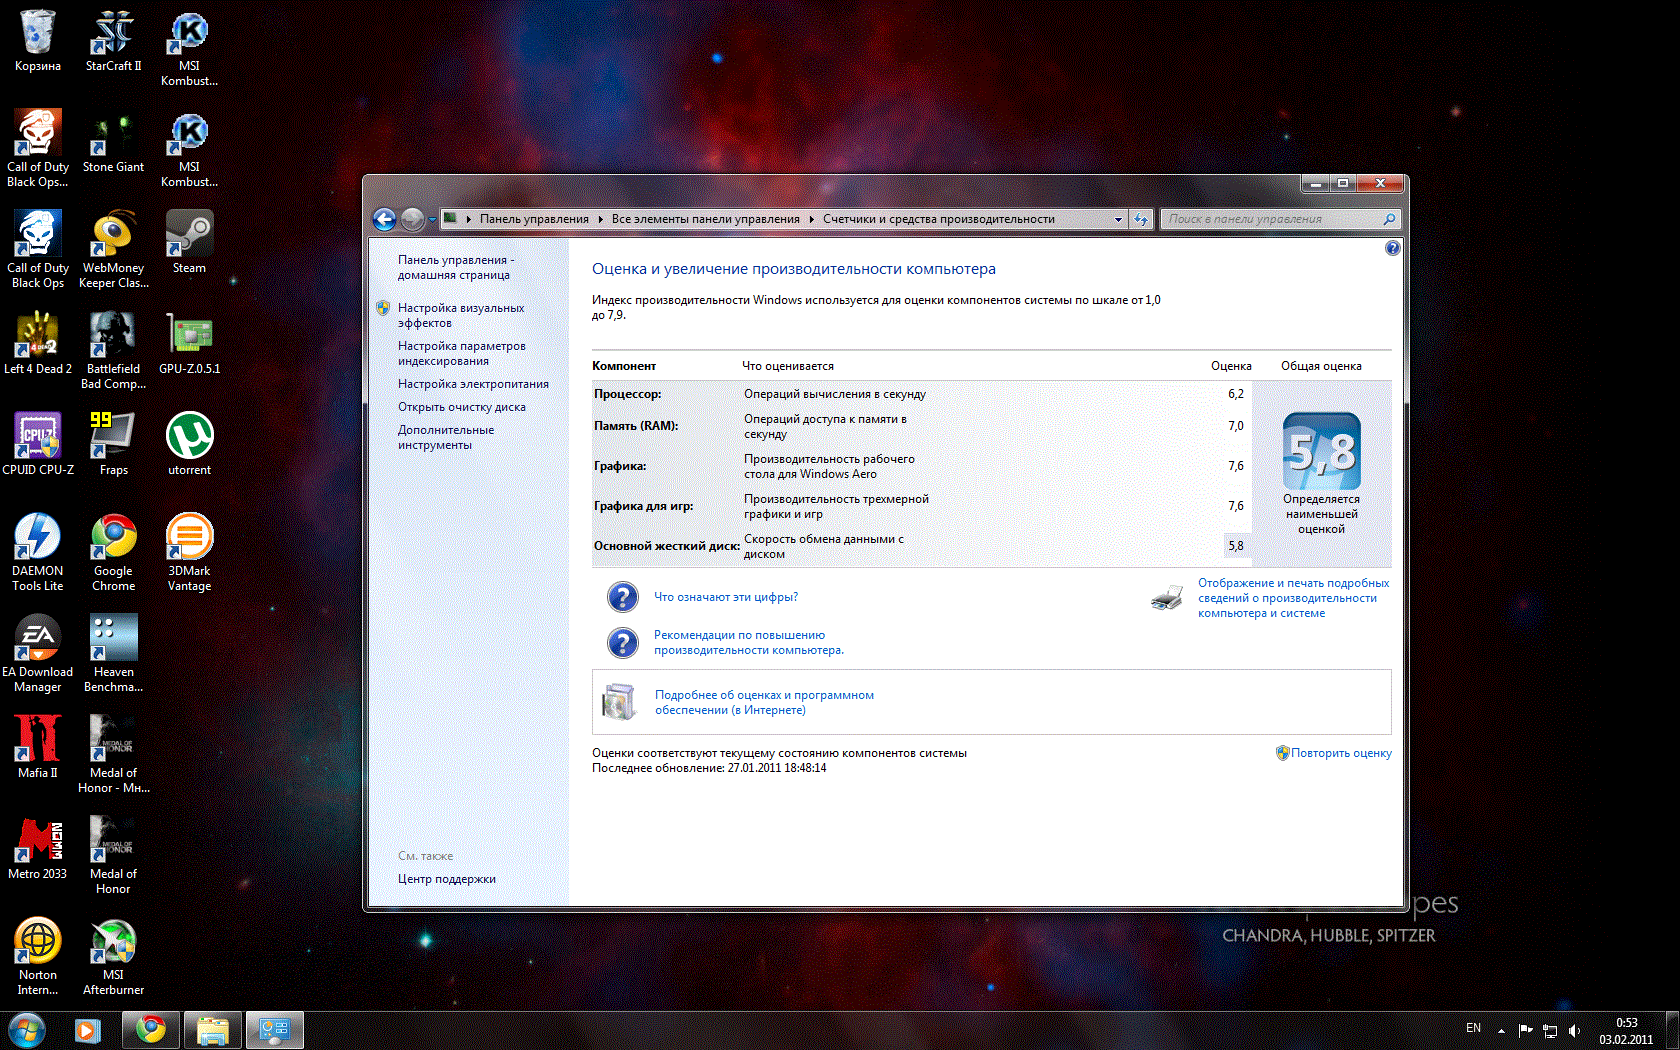The height and width of the screenshot is (1050, 1680).
Task: Click the Back arrow in control panel window
Action: click(x=384, y=219)
